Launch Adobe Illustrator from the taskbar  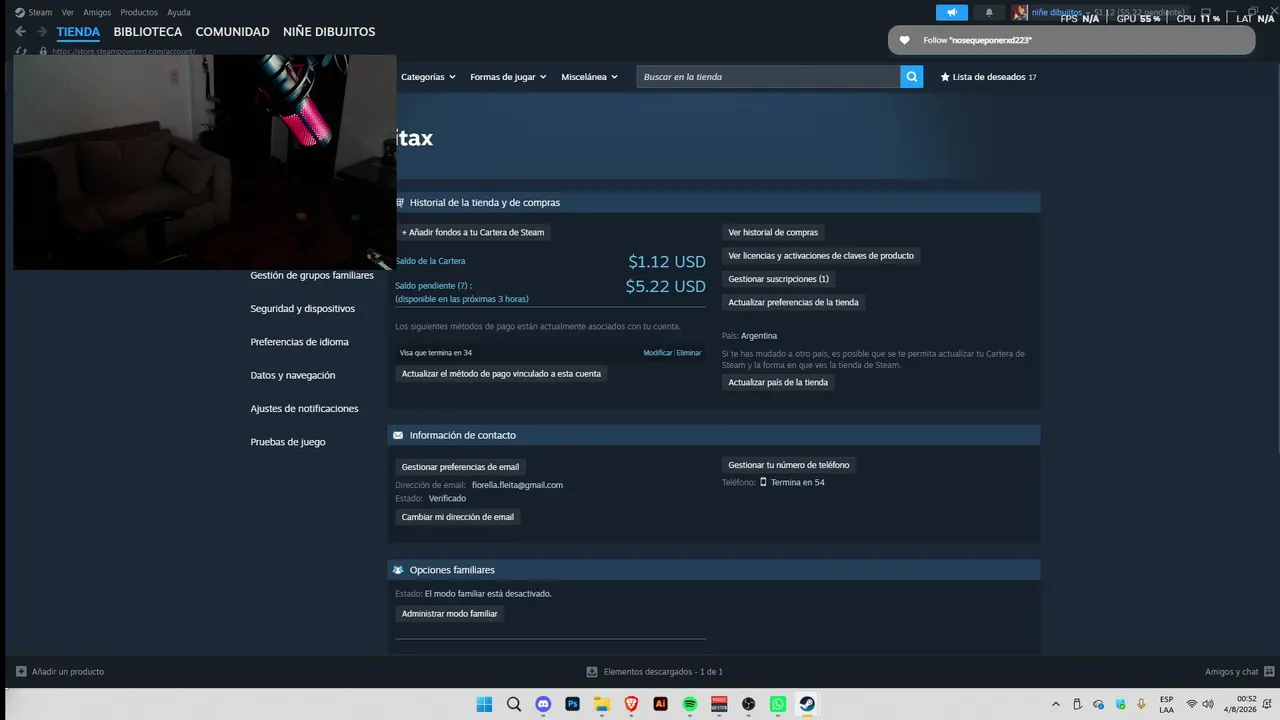click(x=660, y=704)
